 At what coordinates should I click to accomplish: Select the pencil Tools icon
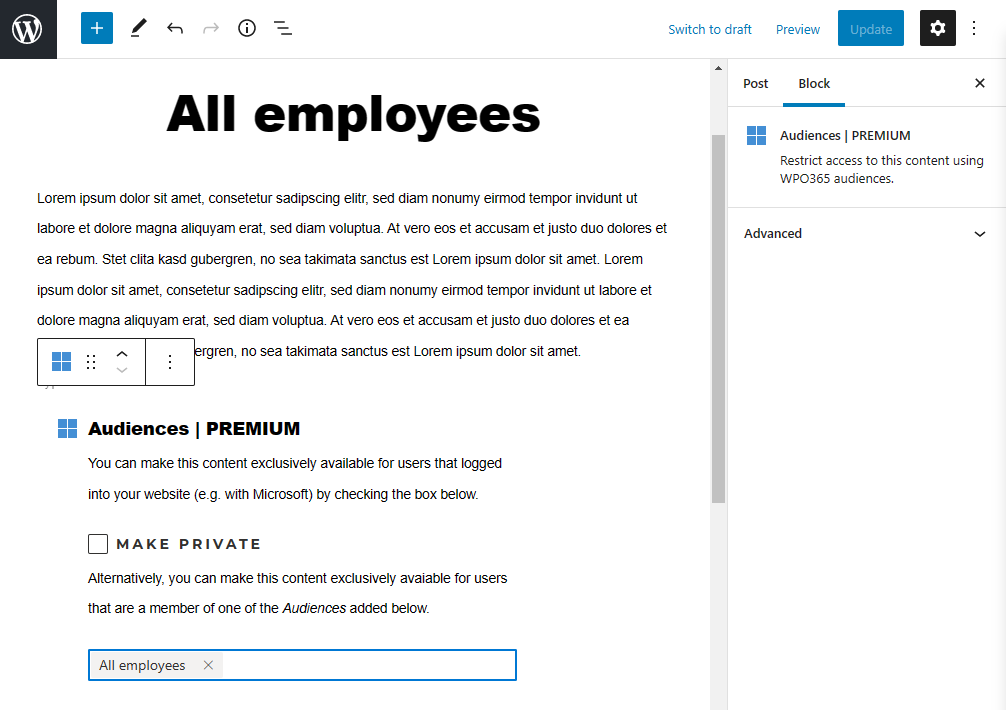click(139, 28)
